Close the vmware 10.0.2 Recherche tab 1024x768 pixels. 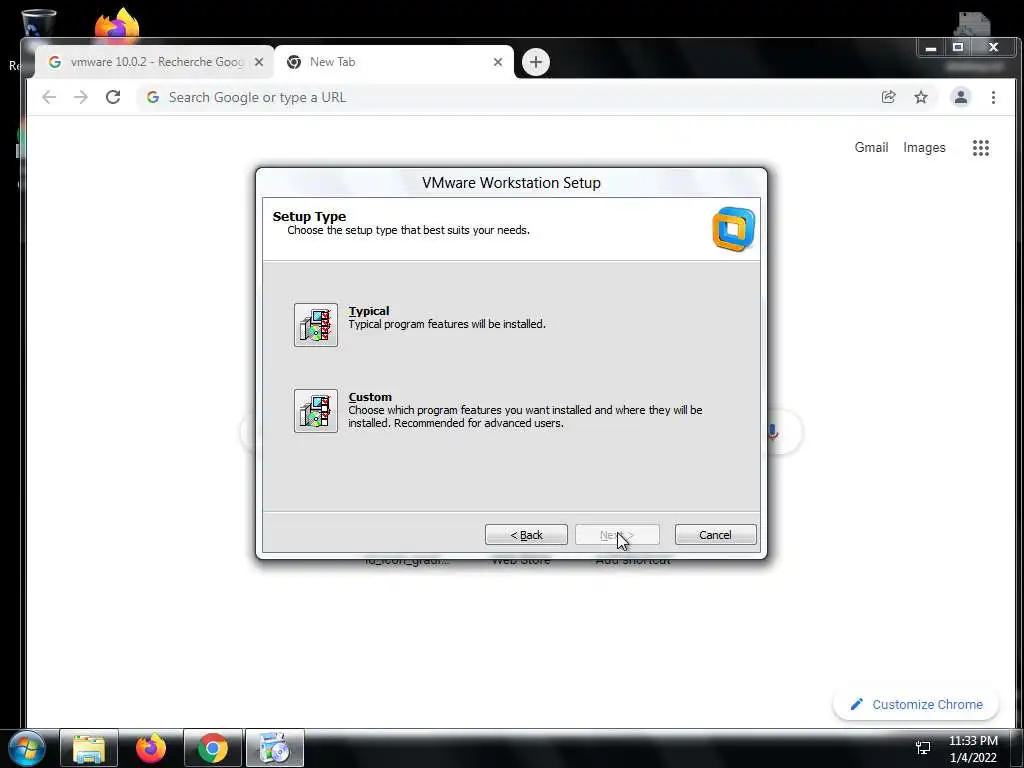pos(259,62)
